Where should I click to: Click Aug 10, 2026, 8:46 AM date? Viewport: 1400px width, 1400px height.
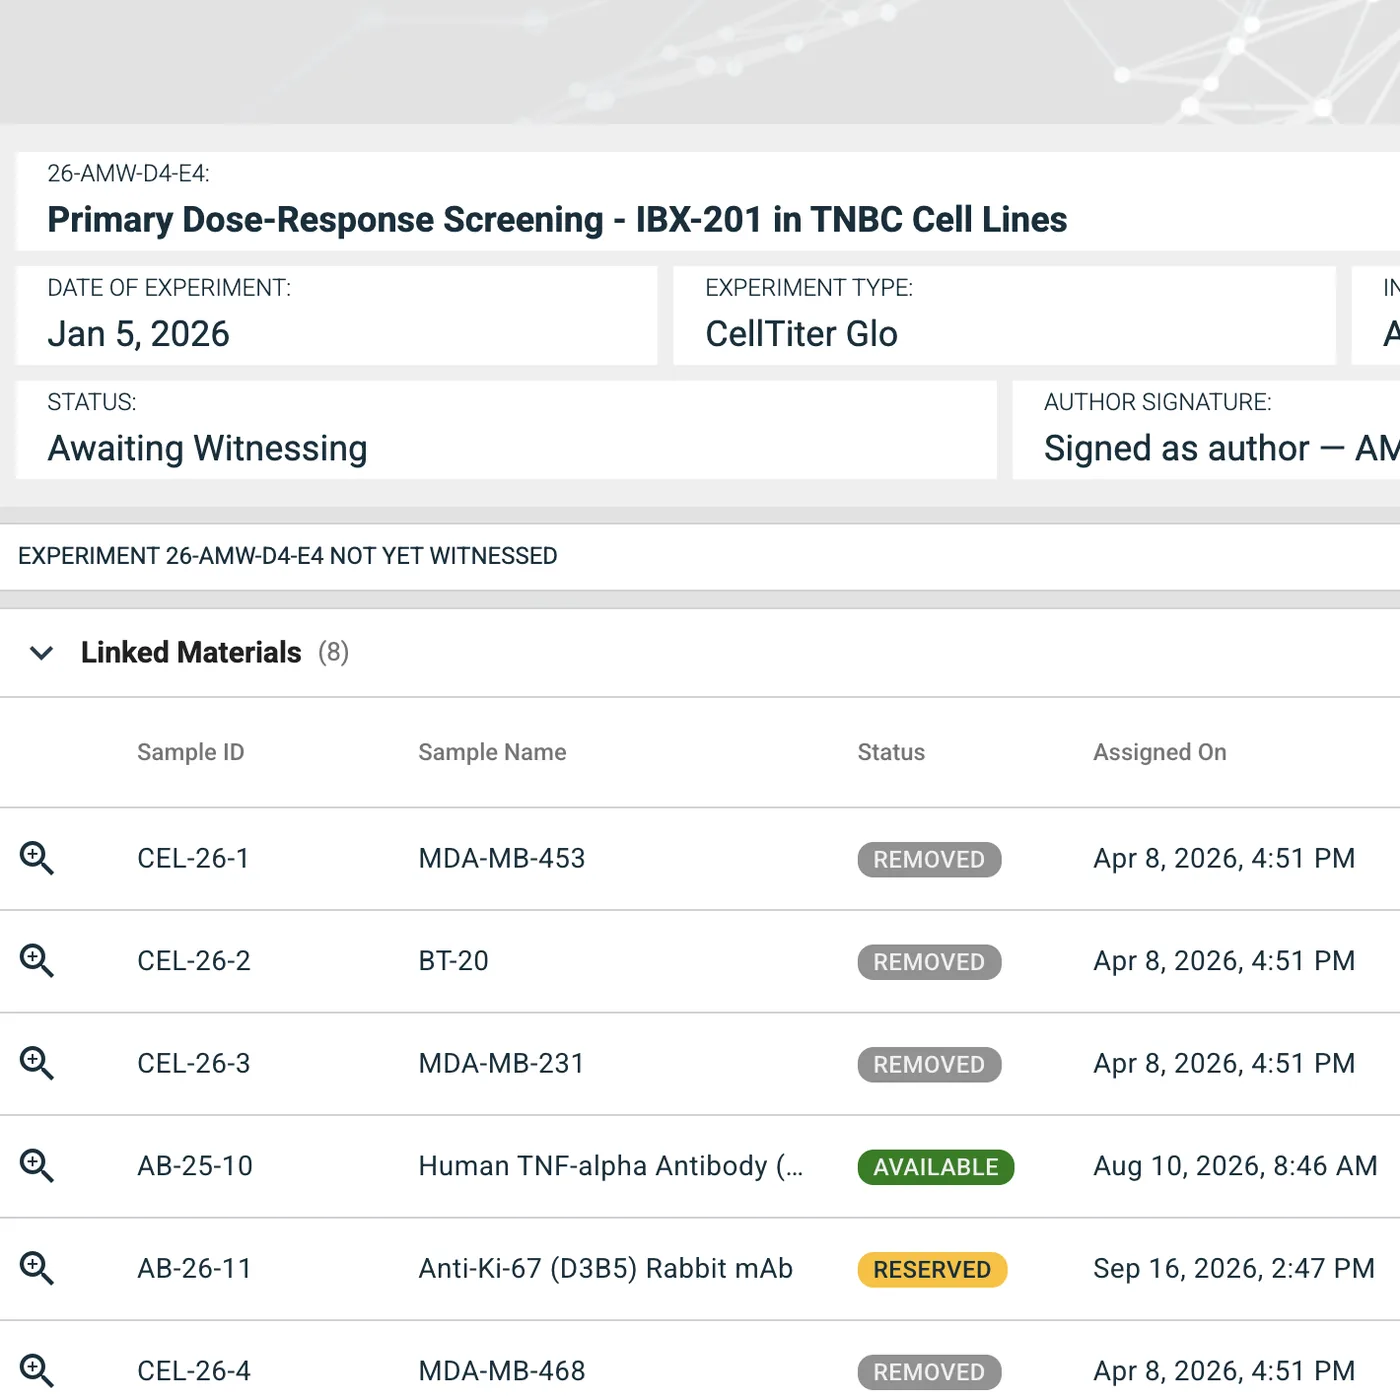[1235, 1165]
